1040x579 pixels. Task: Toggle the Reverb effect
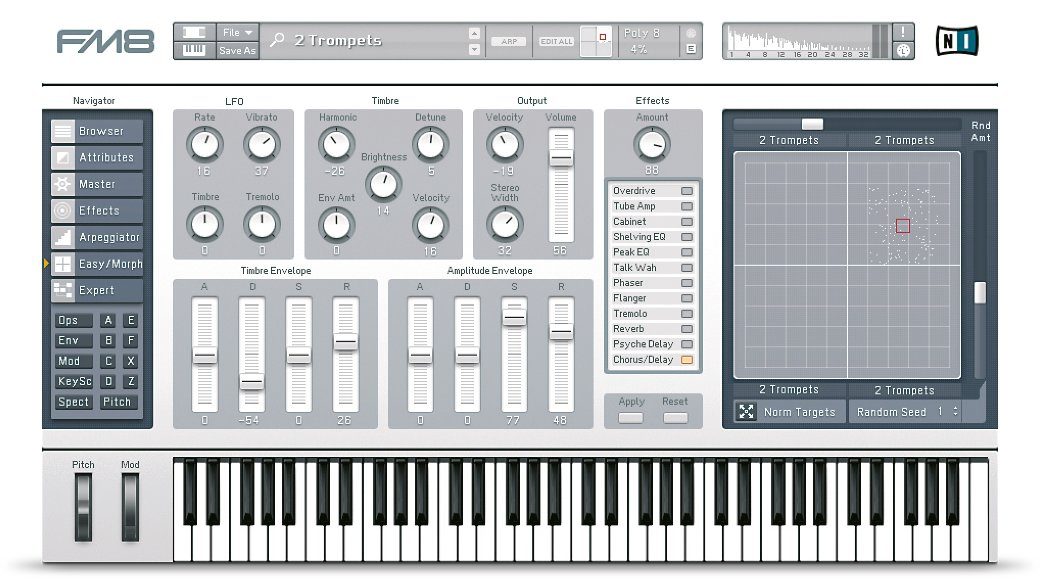(x=686, y=329)
